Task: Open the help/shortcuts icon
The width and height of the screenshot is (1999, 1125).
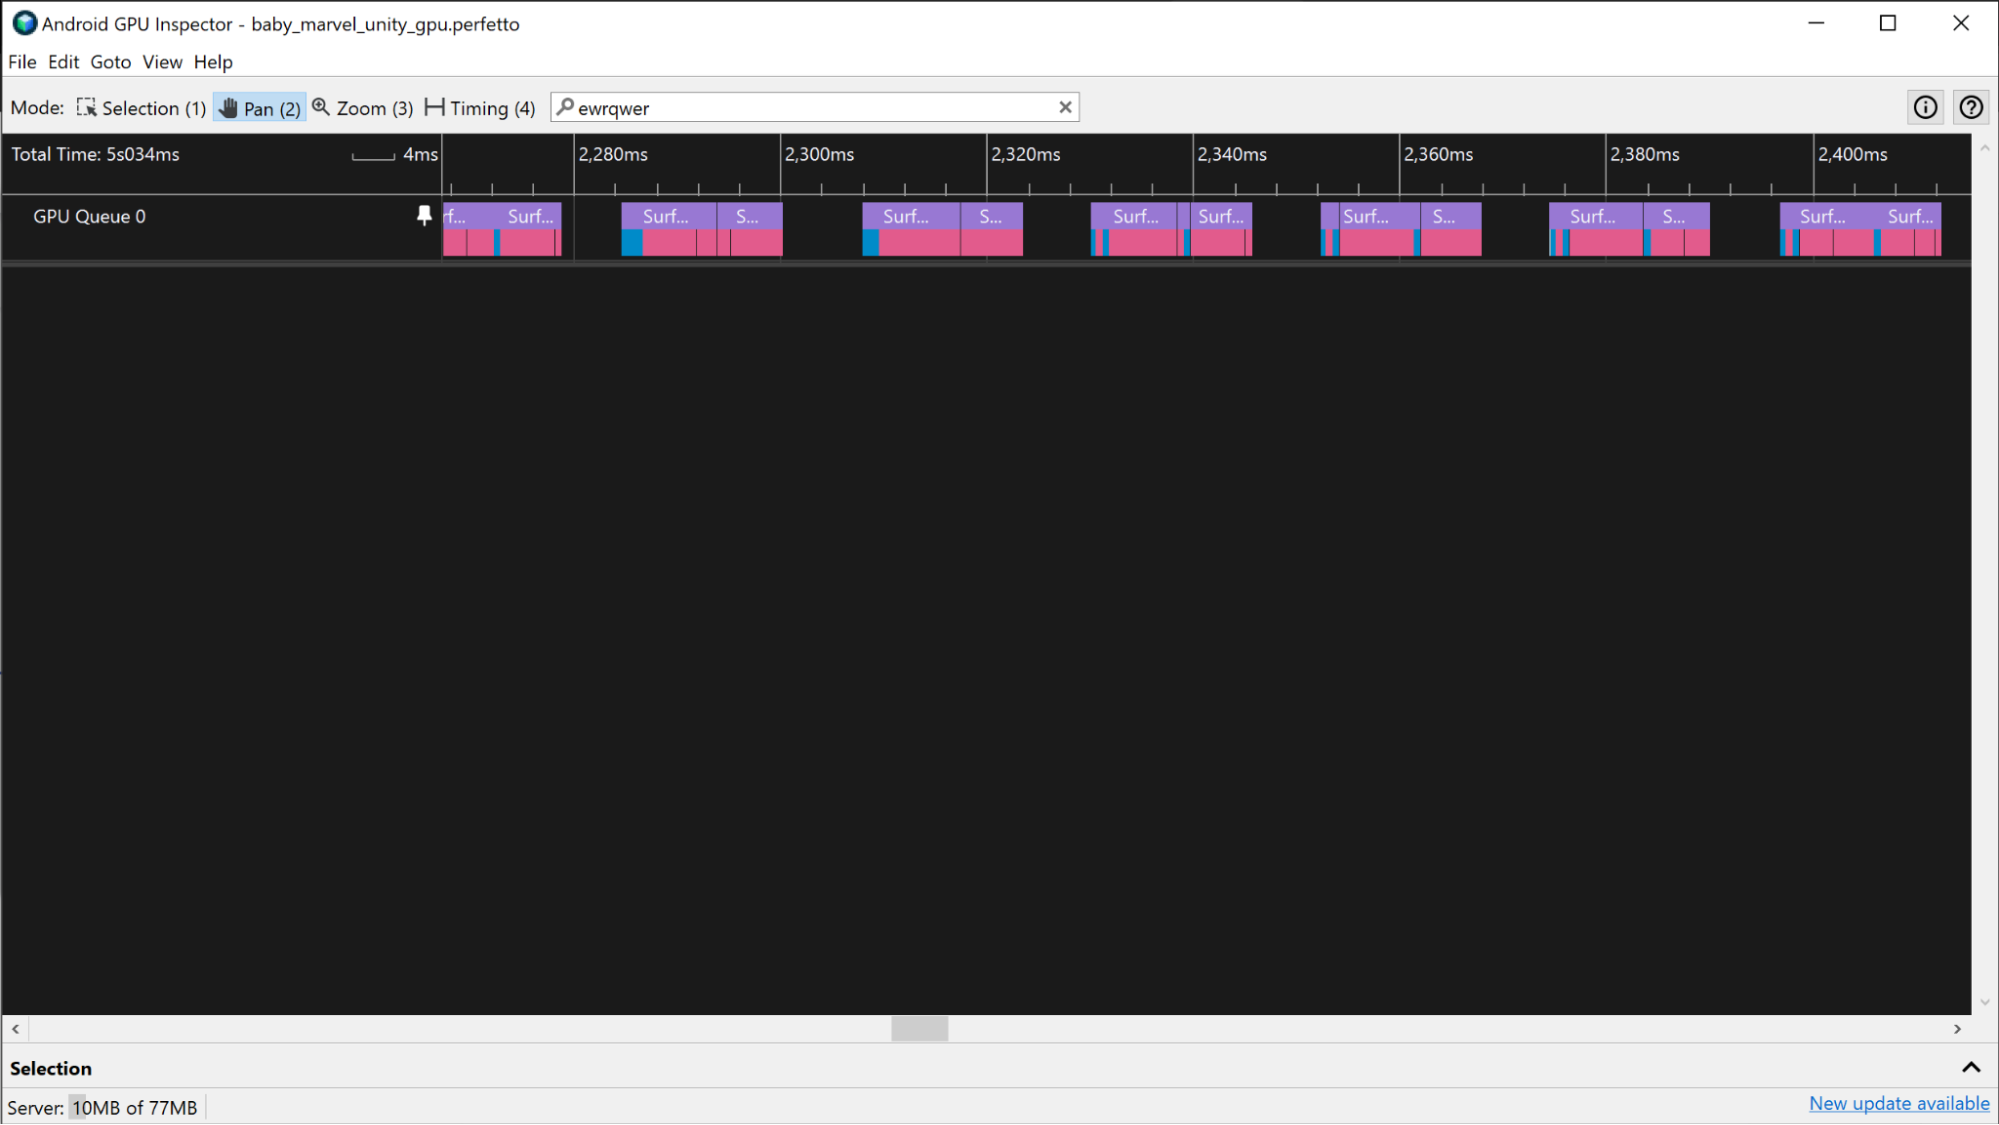Action: [1972, 107]
